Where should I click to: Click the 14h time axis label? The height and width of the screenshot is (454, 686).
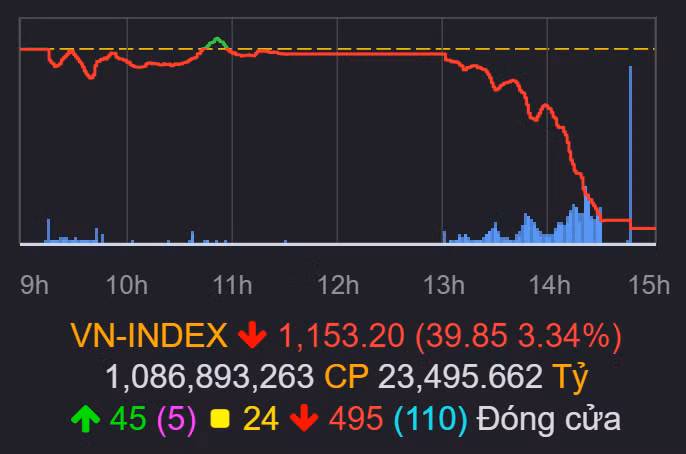[550, 285]
